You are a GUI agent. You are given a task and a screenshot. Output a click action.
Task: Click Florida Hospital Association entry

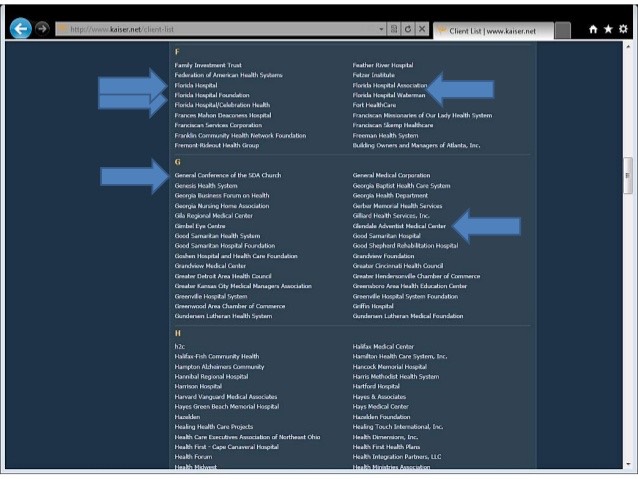[390, 85]
